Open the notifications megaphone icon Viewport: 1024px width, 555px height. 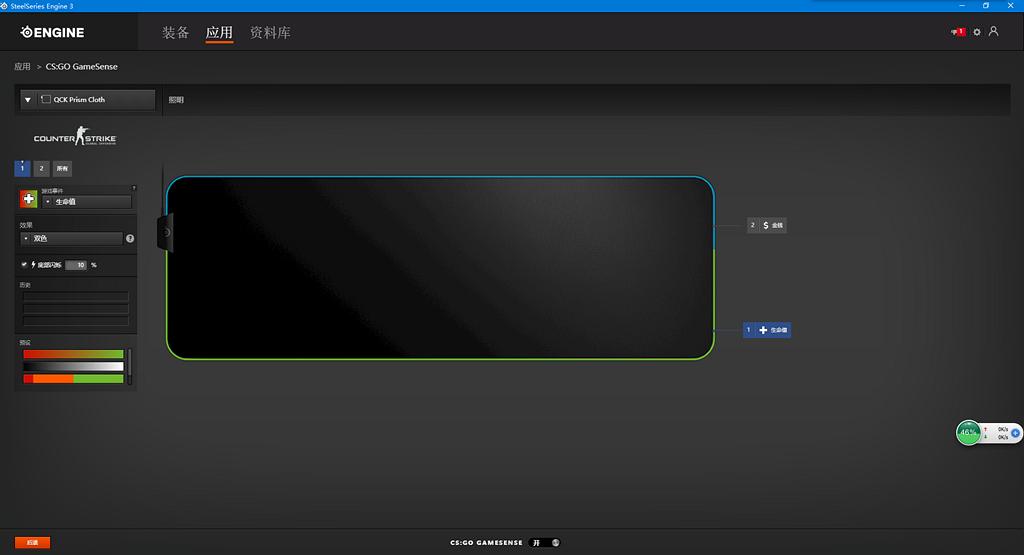coord(957,31)
